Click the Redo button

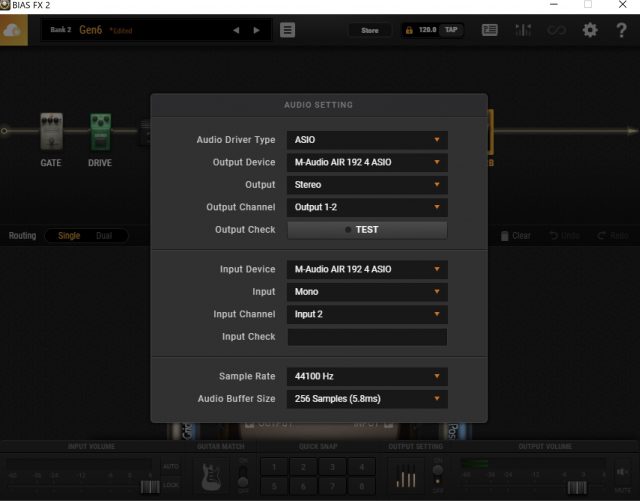tap(613, 236)
